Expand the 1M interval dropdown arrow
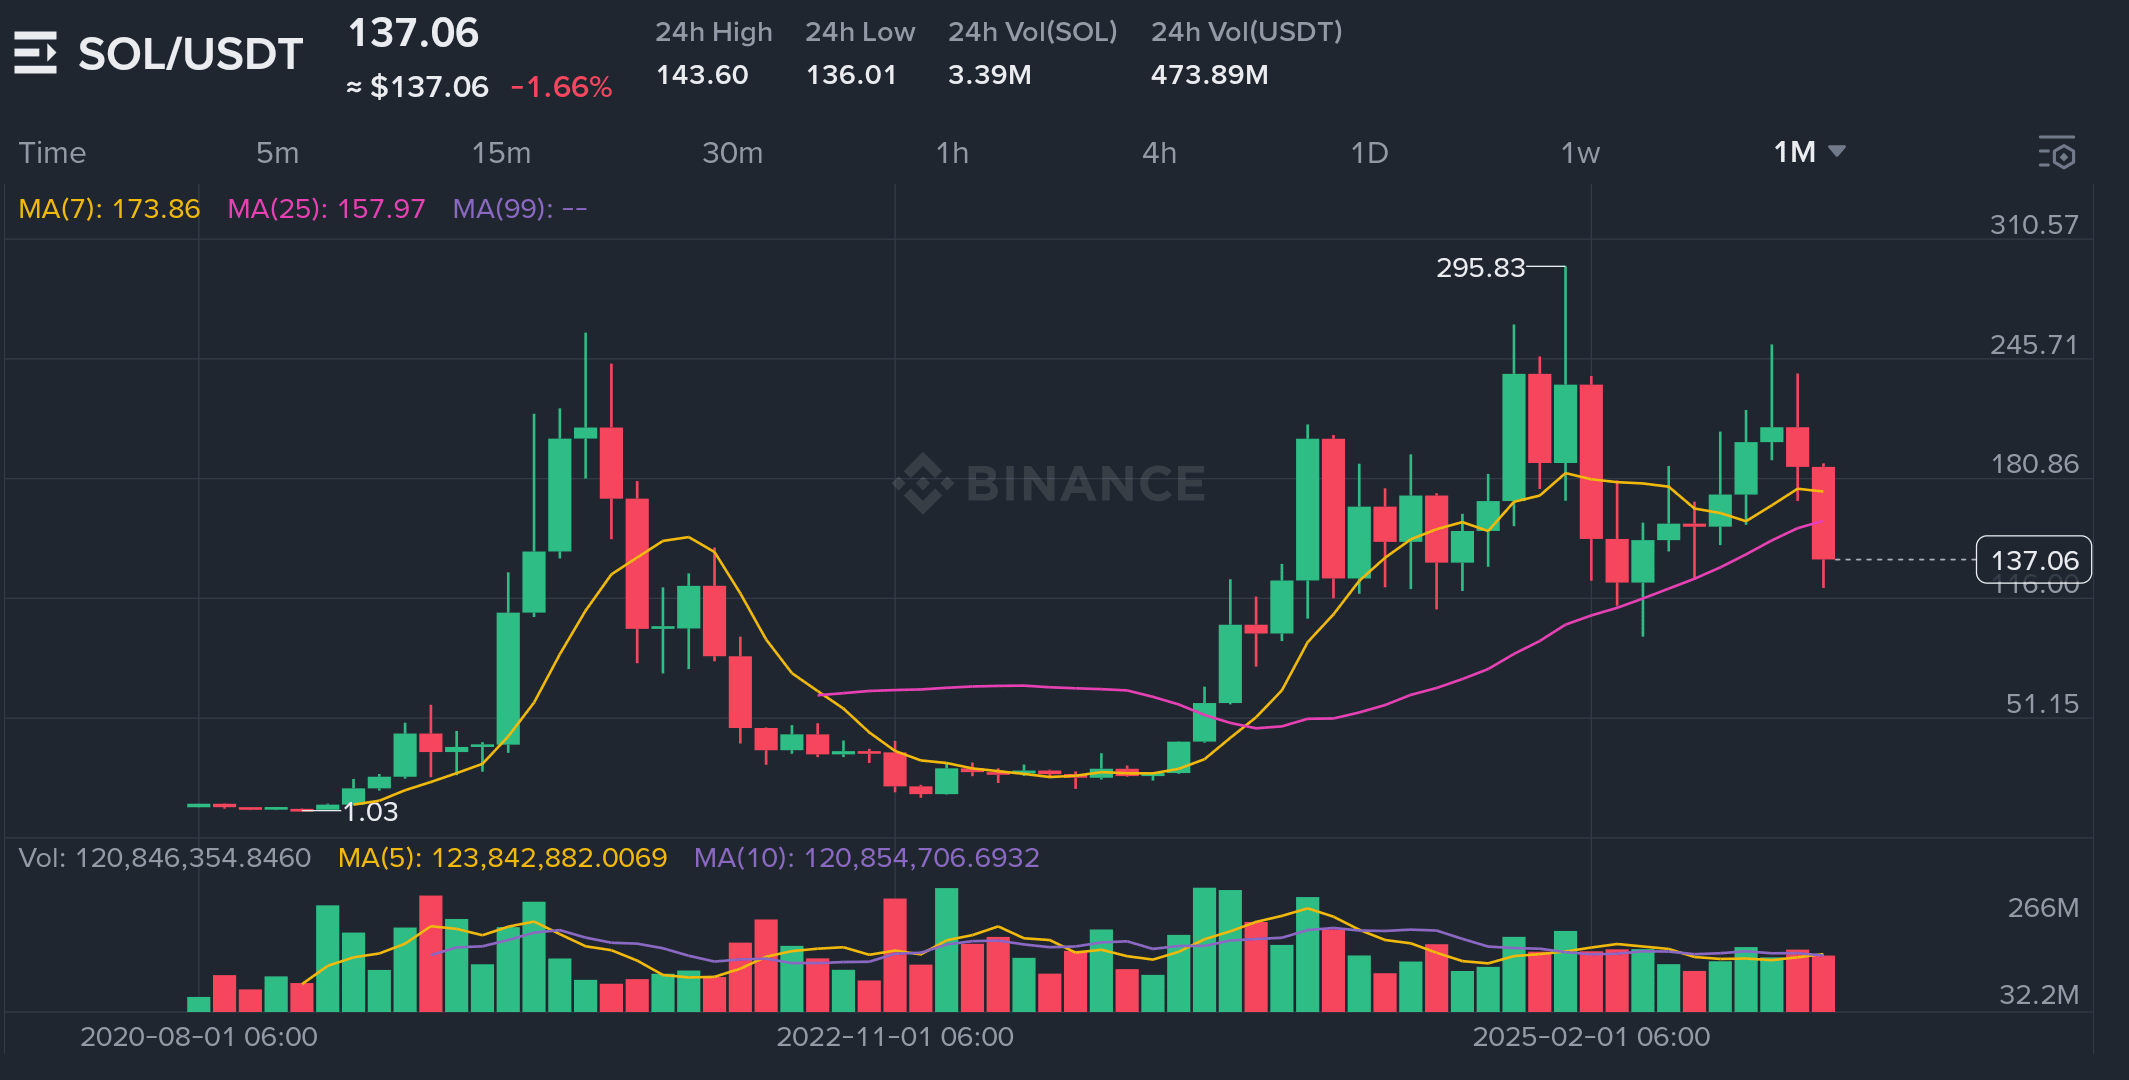Image resolution: width=2129 pixels, height=1080 pixels. (1836, 152)
